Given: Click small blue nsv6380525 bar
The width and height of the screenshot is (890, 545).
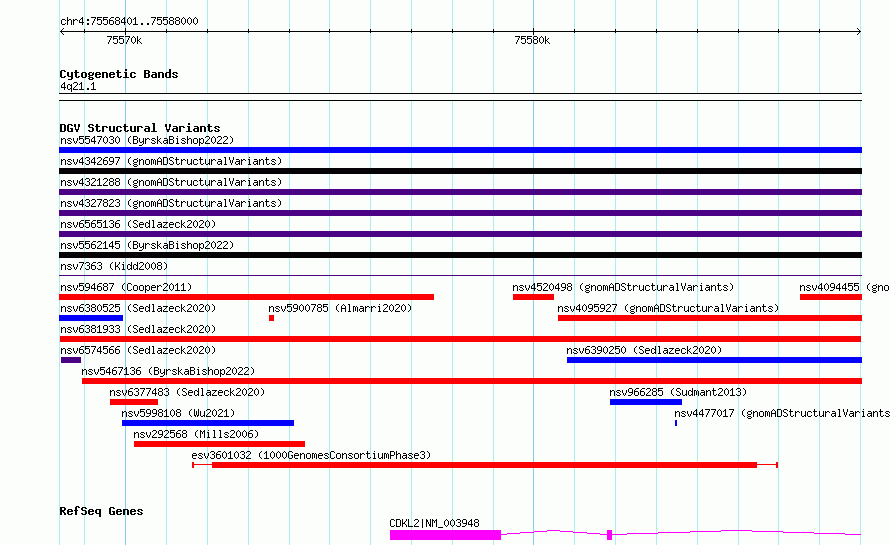Looking at the screenshot, I should click(91, 318).
